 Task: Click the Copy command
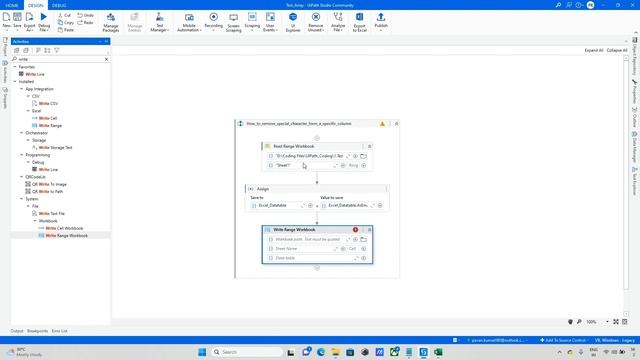66,22
